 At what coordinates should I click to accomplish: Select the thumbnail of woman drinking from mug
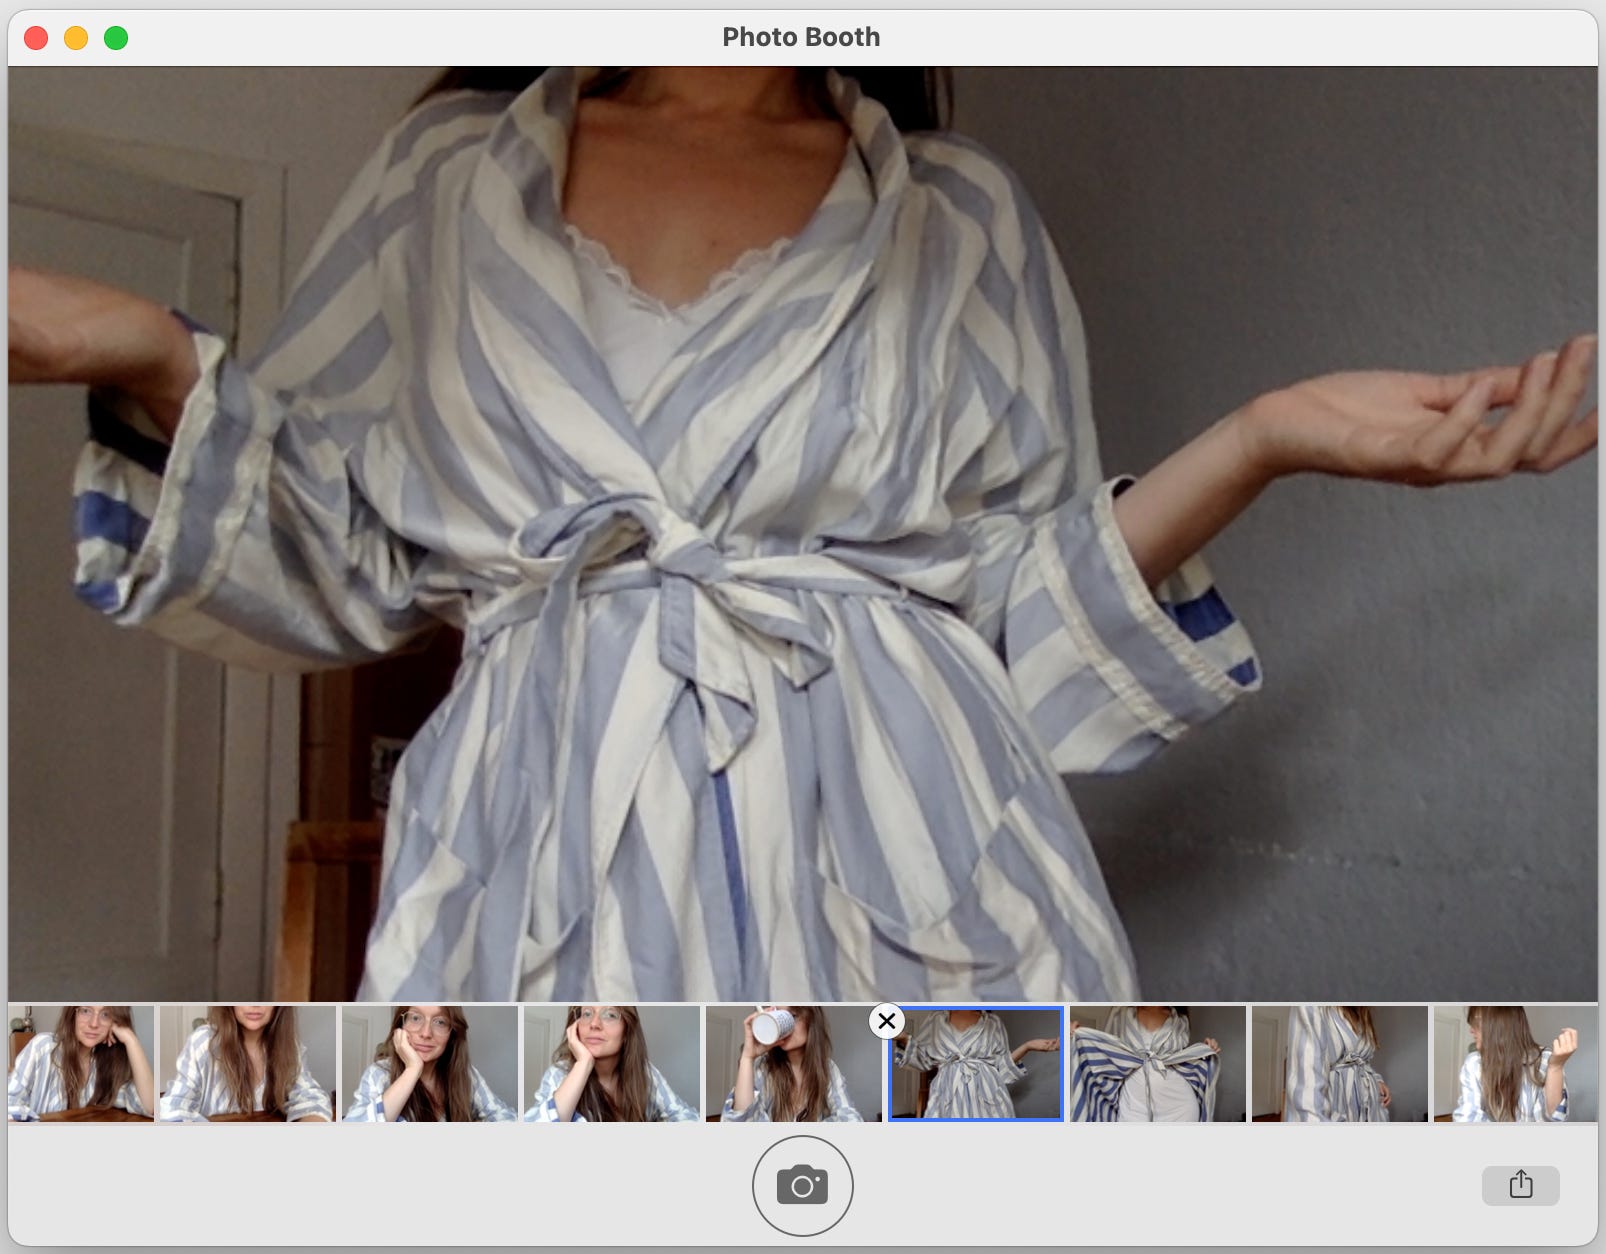click(793, 1063)
